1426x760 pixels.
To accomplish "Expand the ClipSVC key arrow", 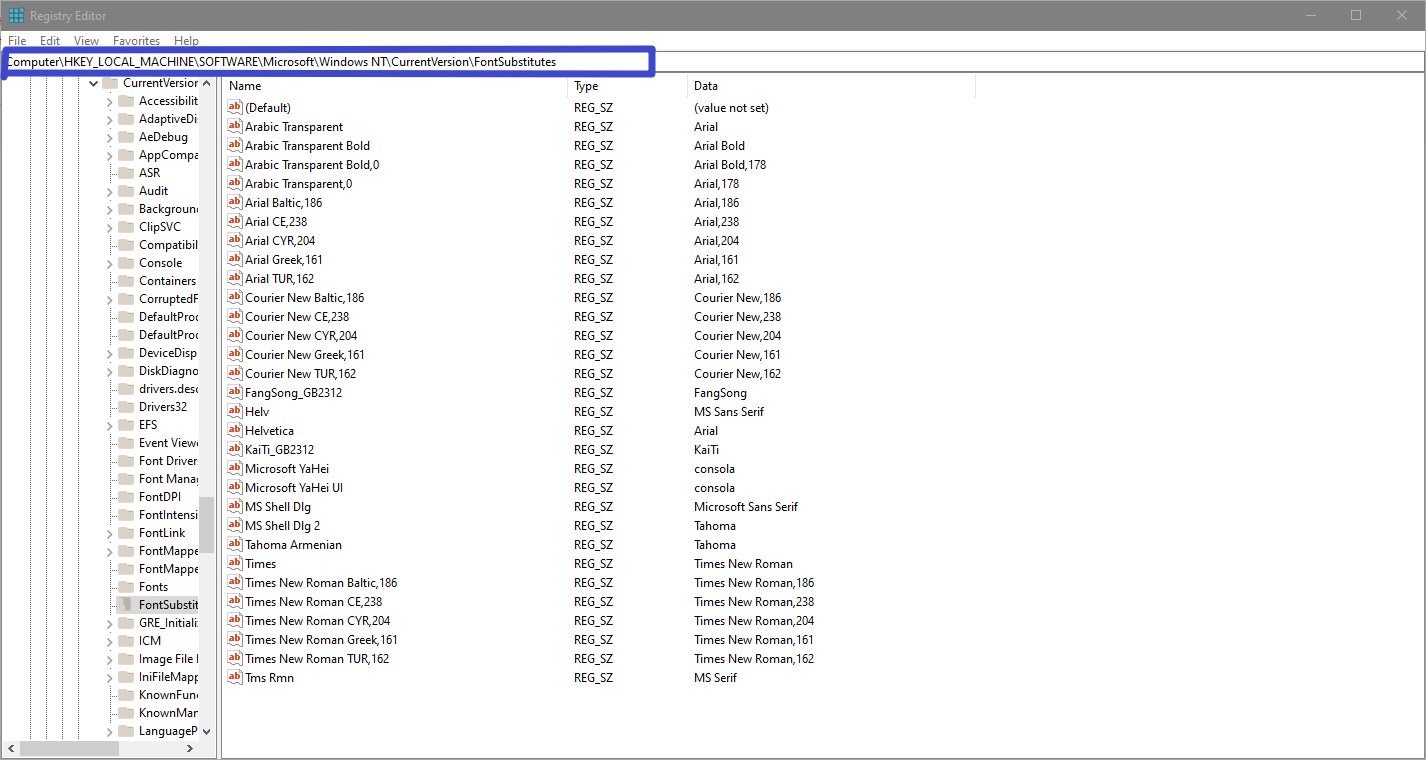I will point(109,227).
